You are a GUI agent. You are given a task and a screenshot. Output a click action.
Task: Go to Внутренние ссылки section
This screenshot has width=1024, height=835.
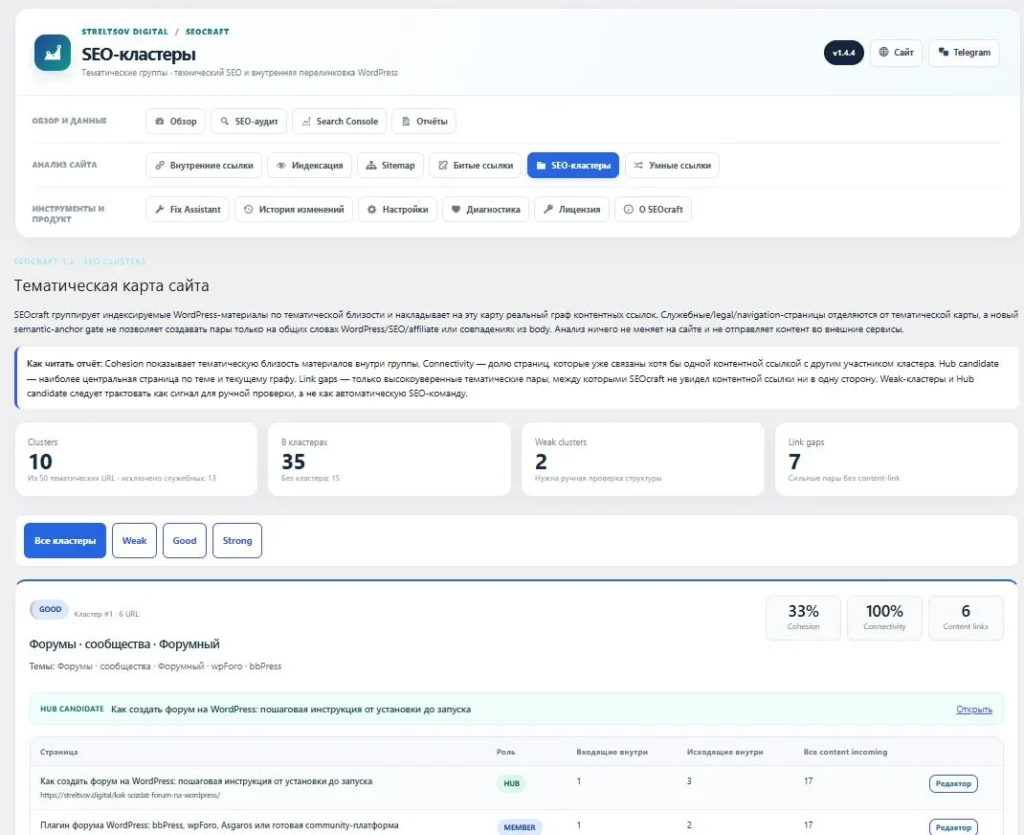coord(204,165)
